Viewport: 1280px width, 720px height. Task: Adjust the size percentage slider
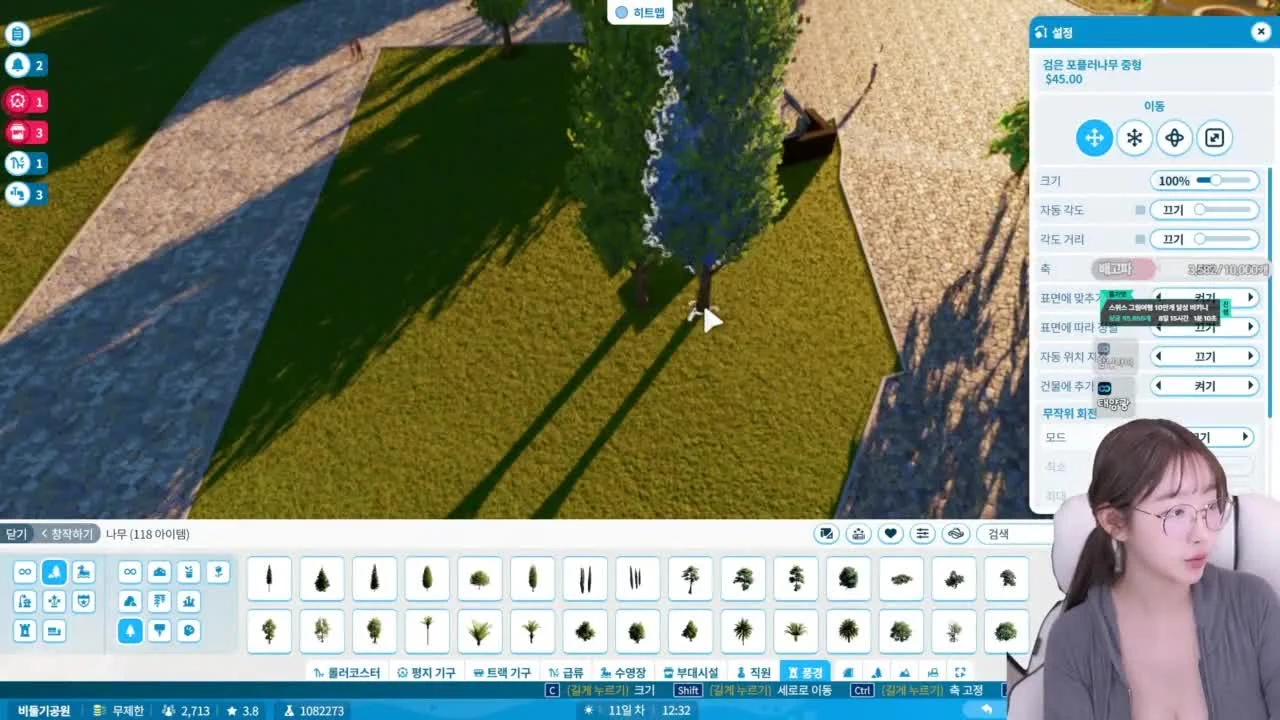1205,181
